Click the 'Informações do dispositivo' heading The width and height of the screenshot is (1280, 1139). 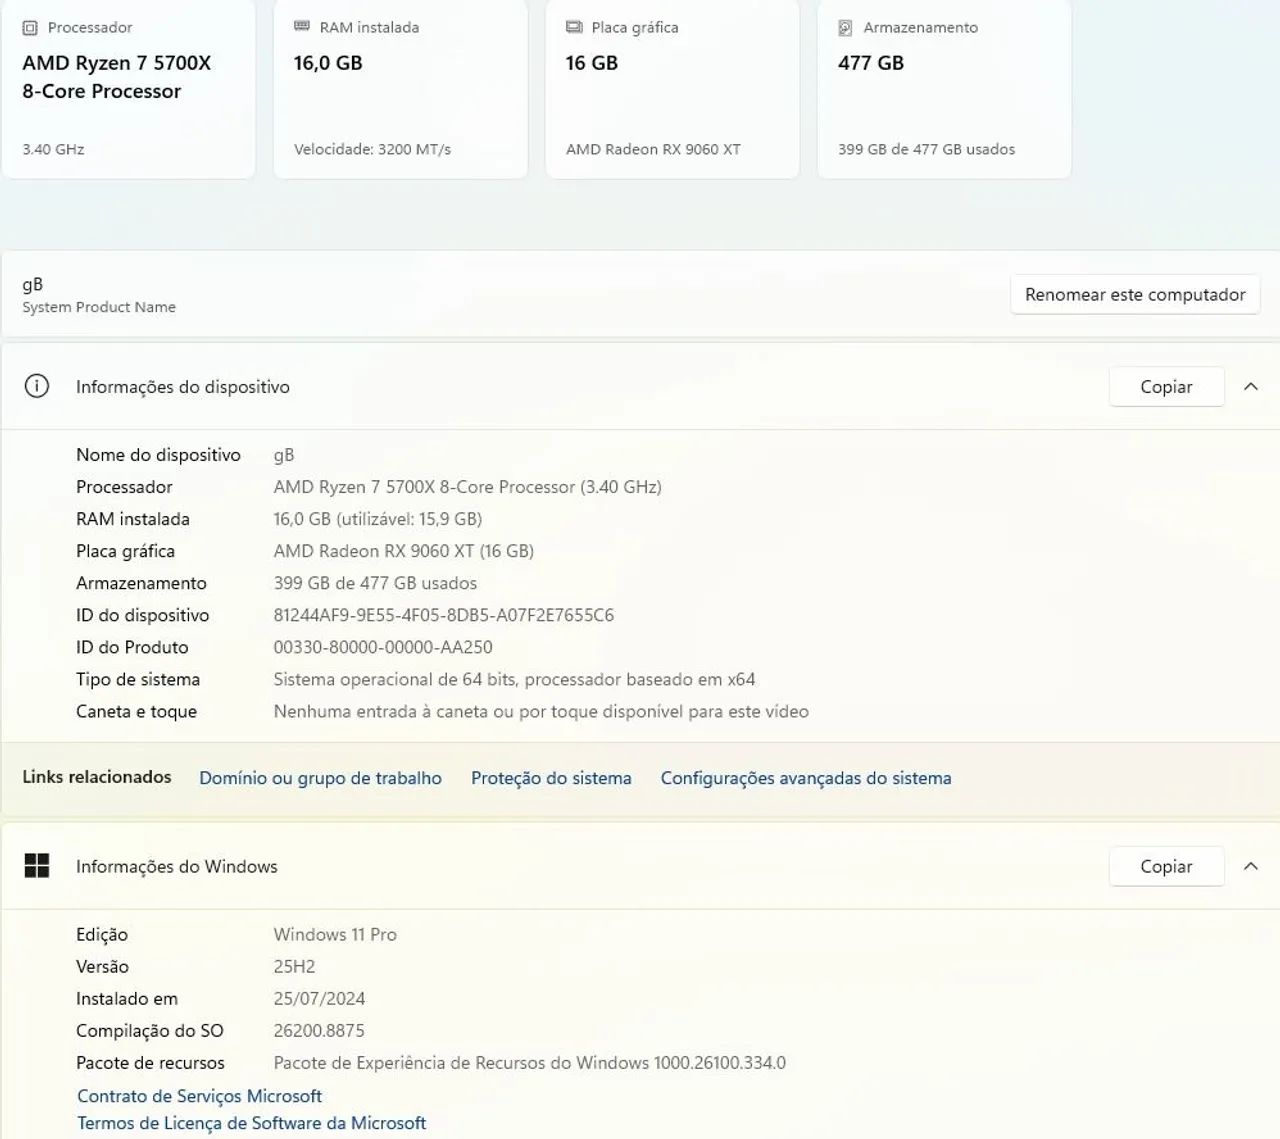(183, 387)
